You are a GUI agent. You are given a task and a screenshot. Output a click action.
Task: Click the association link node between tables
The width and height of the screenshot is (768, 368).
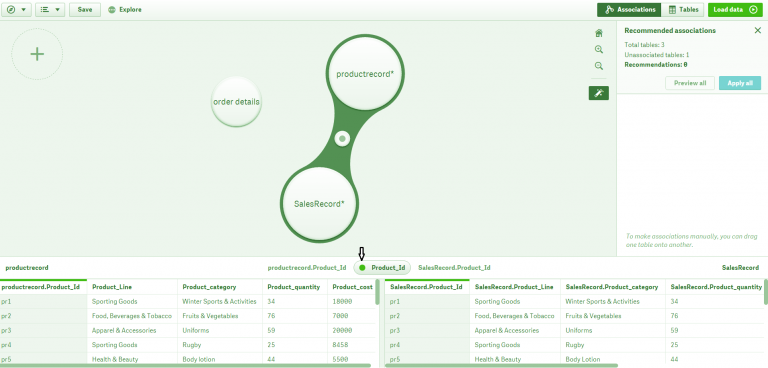click(342, 139)
